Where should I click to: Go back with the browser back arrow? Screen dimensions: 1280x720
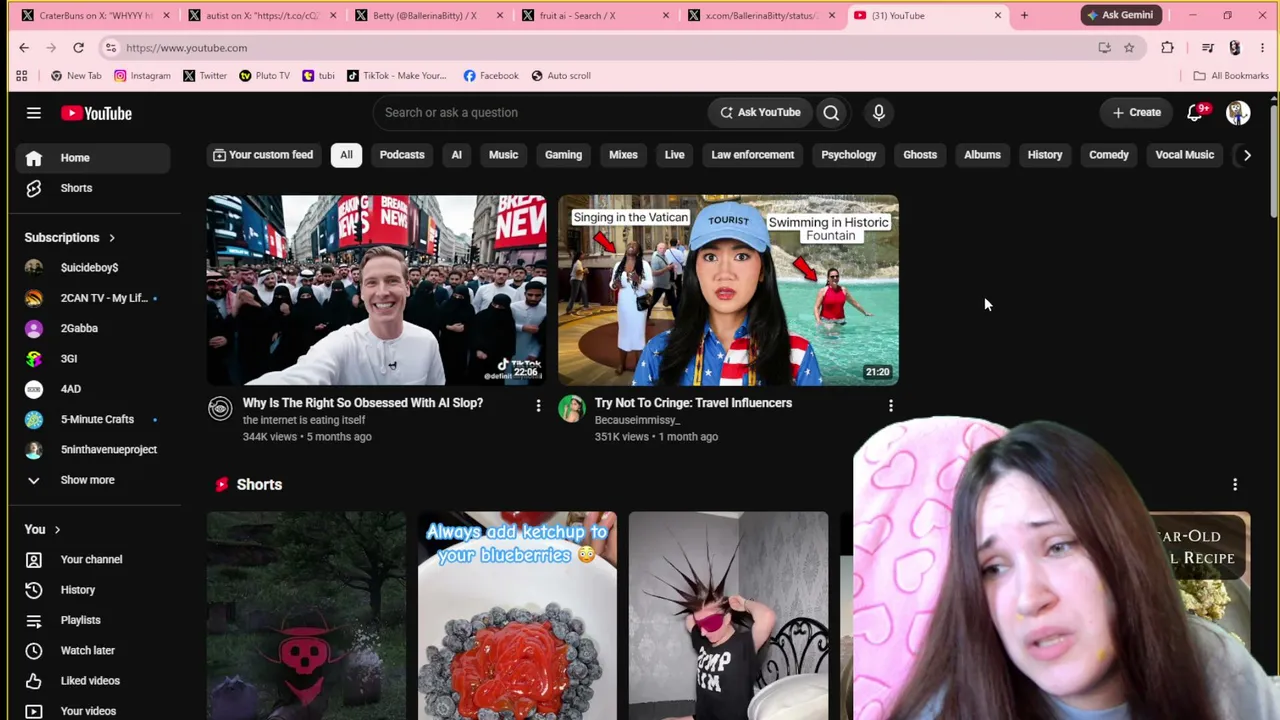pos(24,48)
